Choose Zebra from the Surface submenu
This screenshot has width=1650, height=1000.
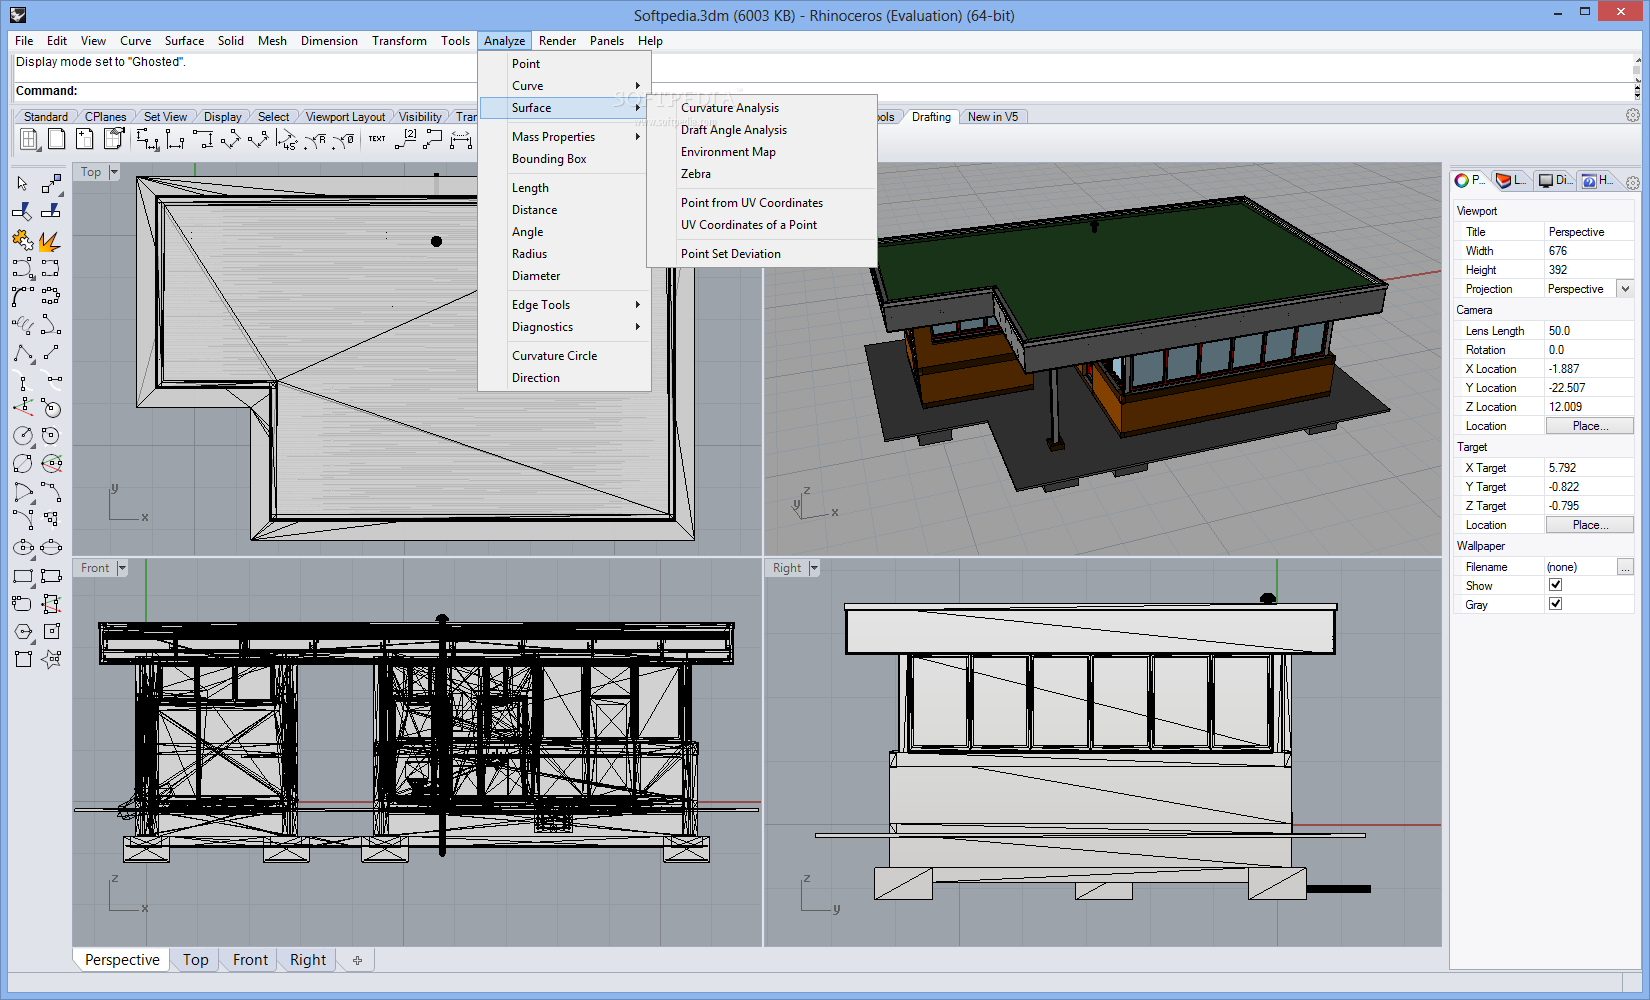762,174
